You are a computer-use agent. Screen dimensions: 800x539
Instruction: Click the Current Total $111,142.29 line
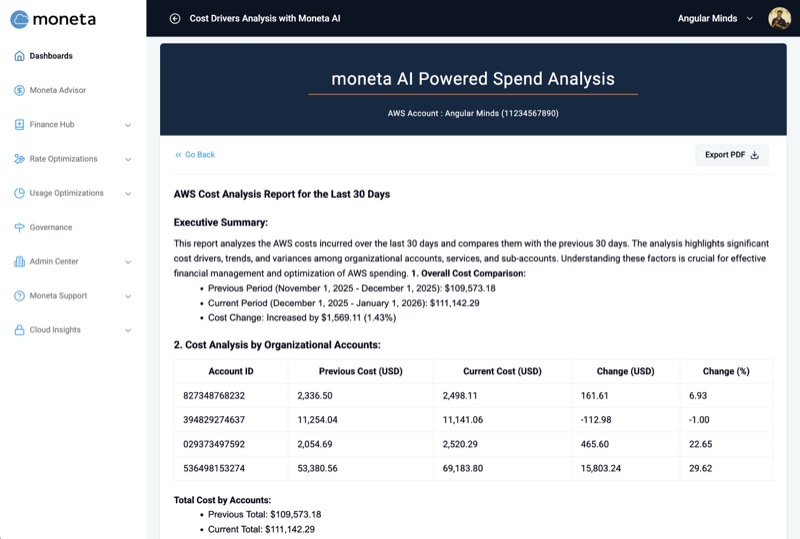261,529
